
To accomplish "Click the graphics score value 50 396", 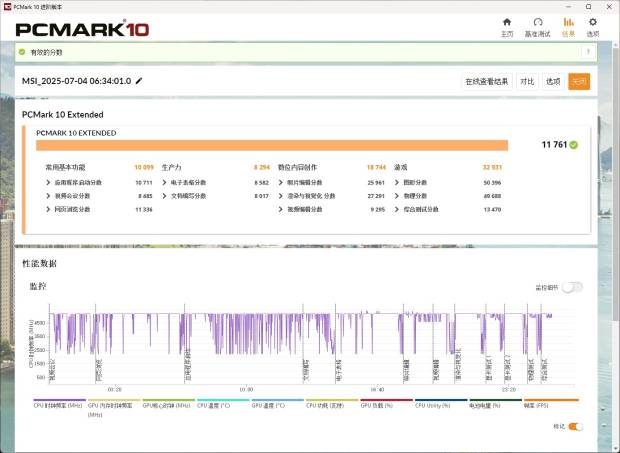I will (492, 183).
